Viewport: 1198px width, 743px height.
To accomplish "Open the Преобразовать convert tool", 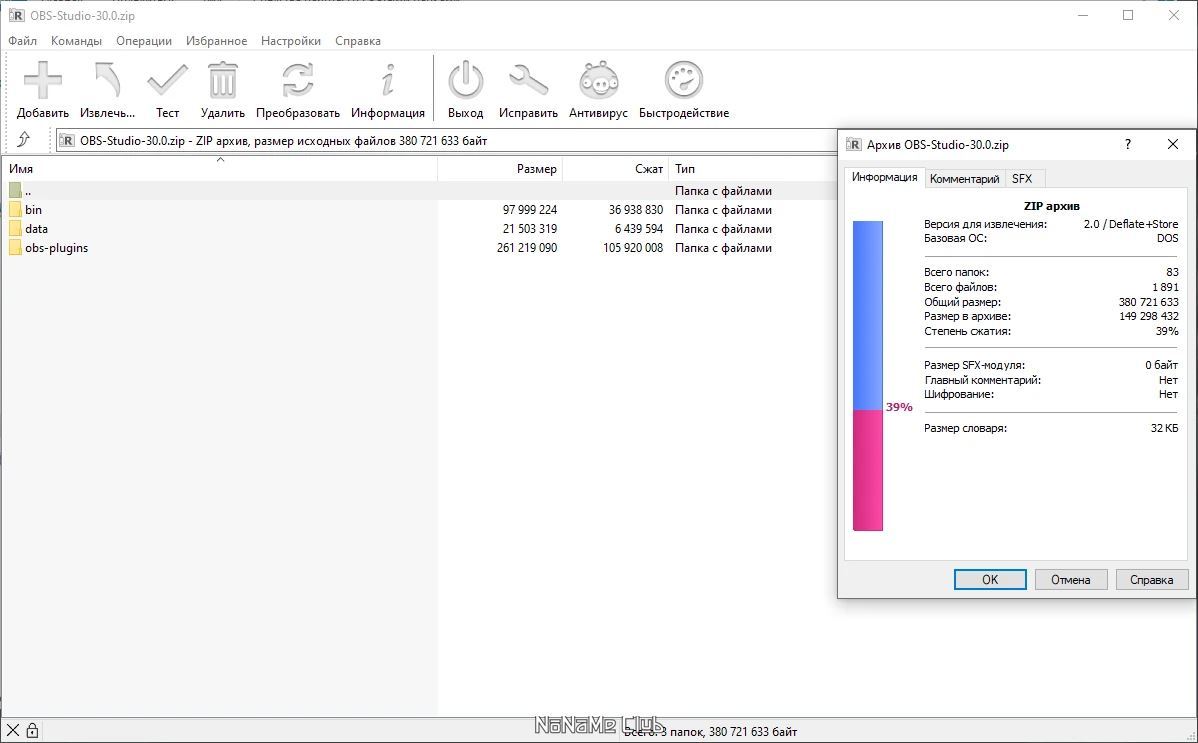I will 297,79.
